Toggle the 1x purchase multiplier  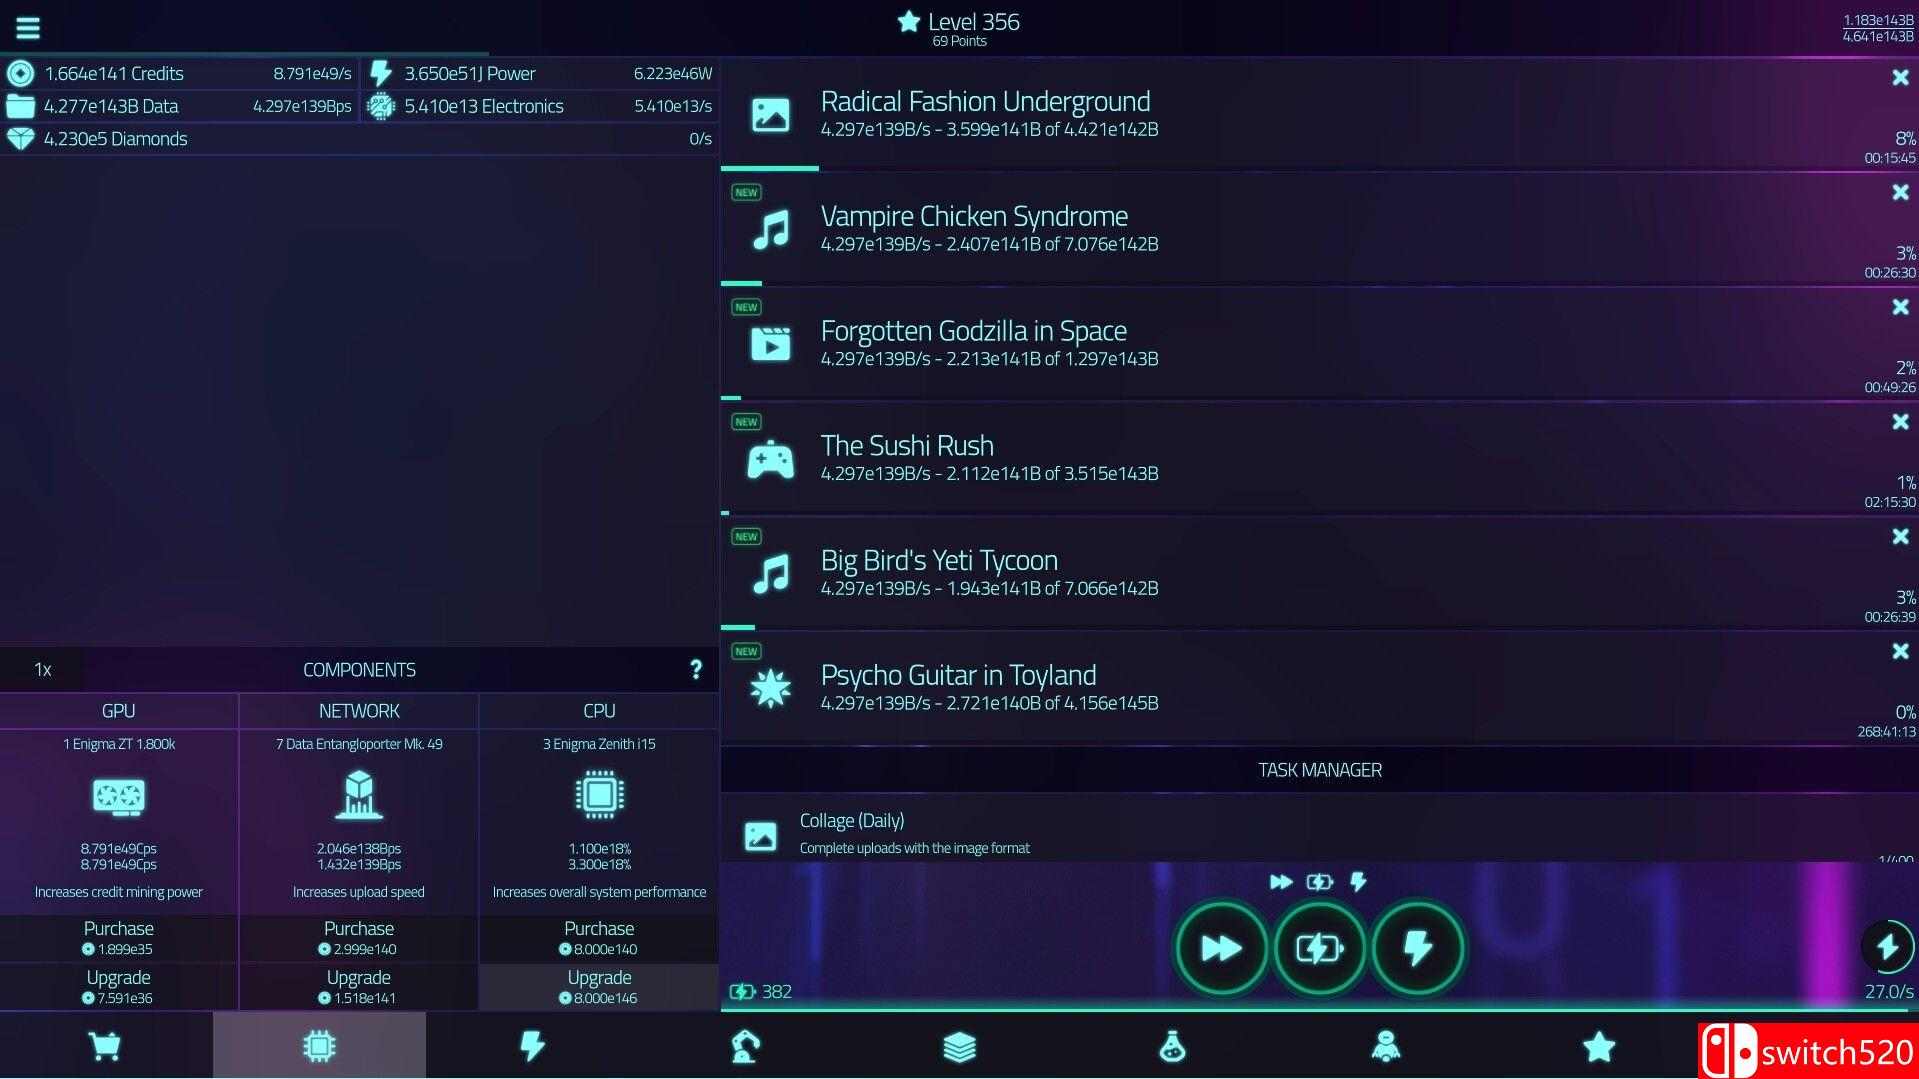(x=42, y=670)
